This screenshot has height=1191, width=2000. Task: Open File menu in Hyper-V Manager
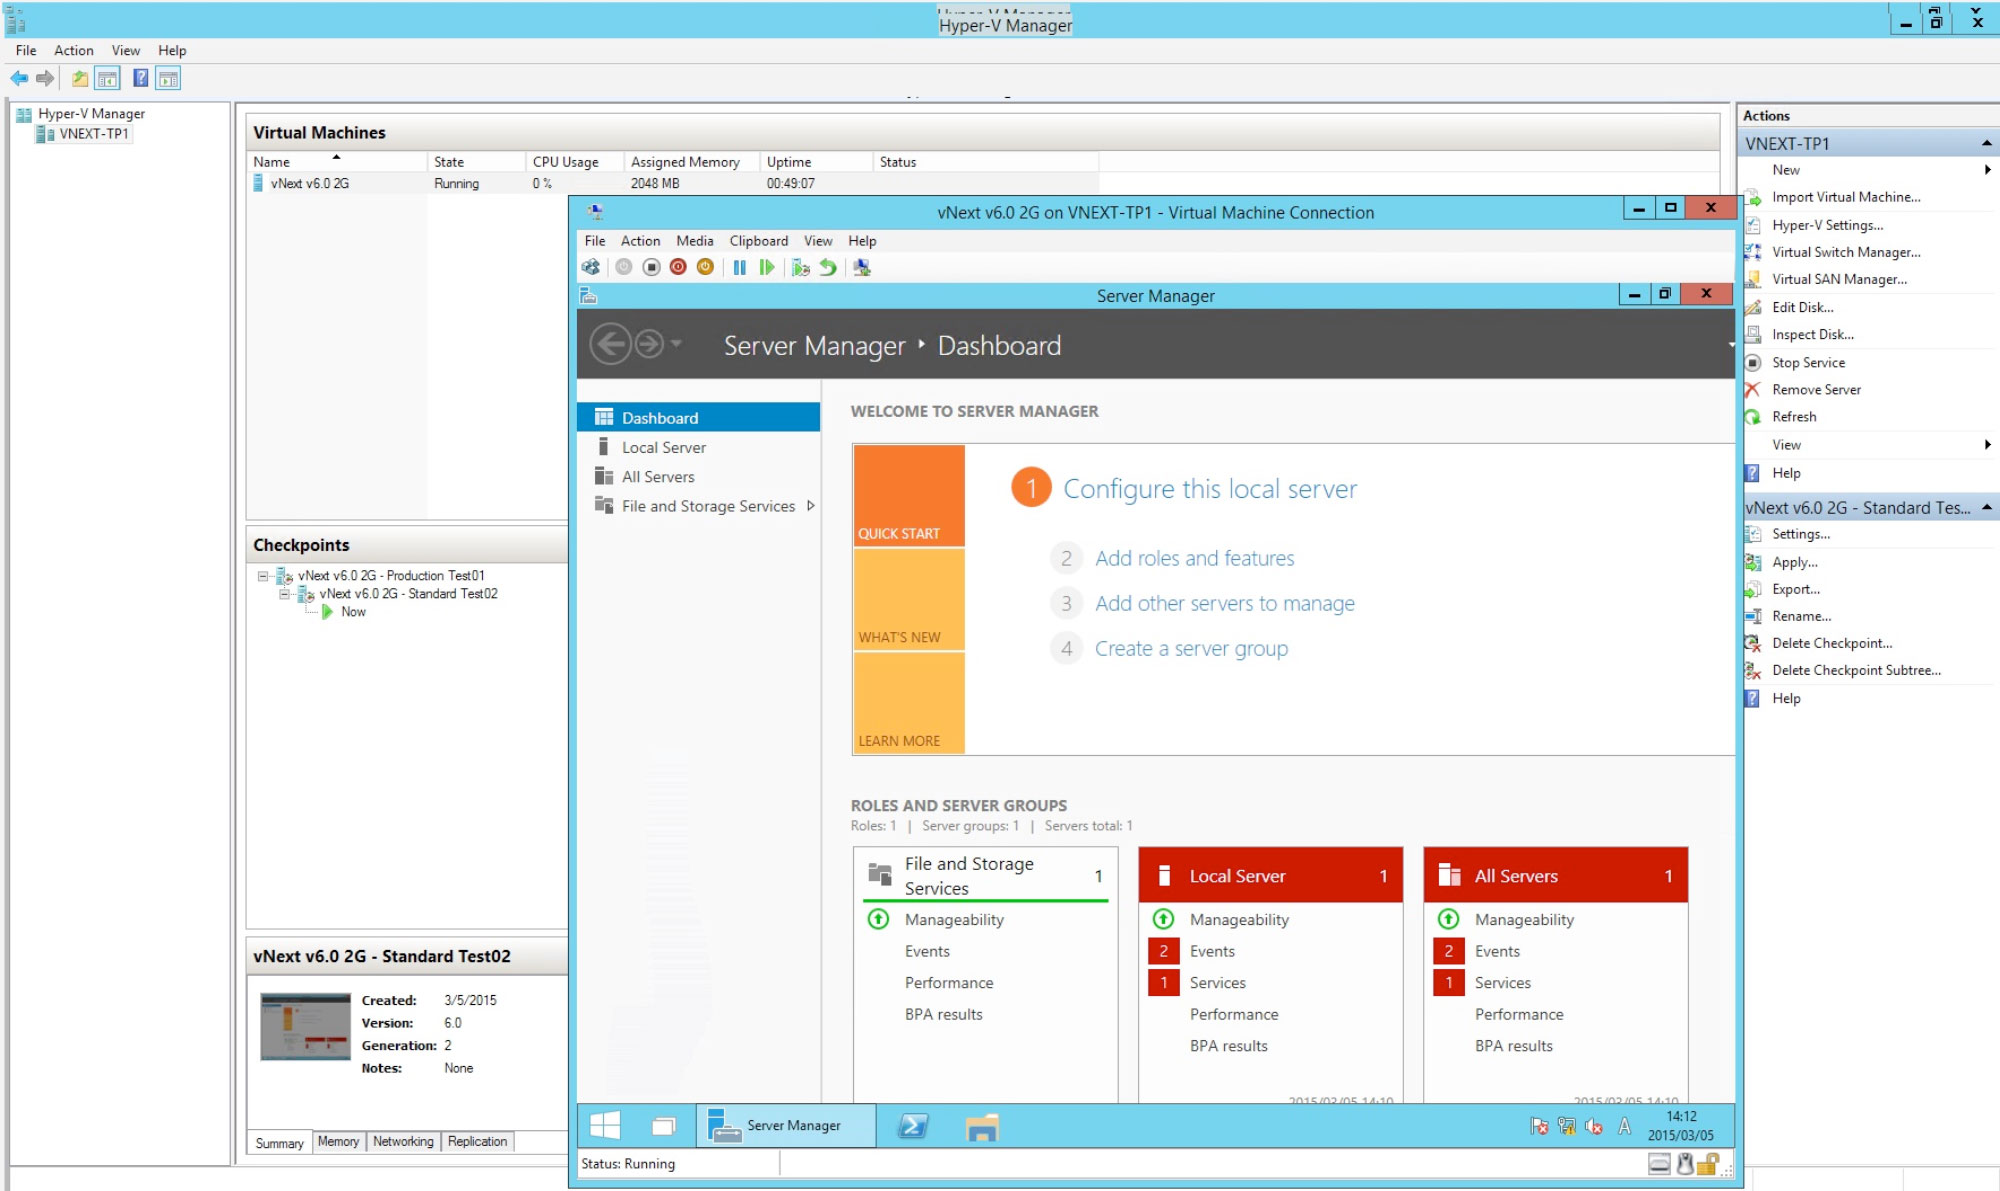pyautogui.click(x=26, y=50)
